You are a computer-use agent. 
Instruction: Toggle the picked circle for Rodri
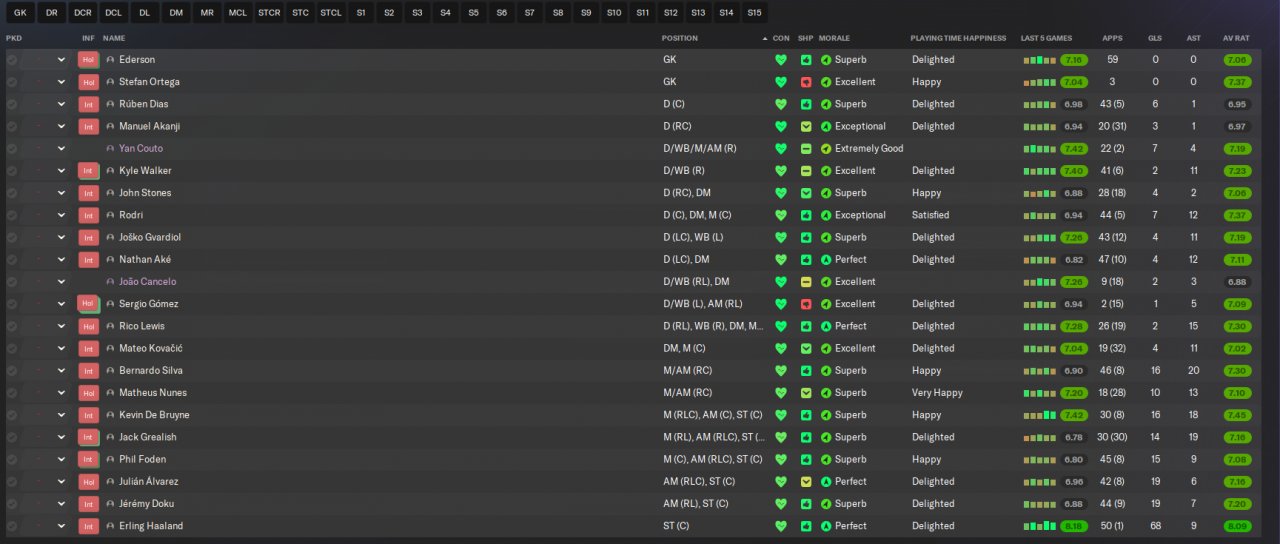point(12,215)
